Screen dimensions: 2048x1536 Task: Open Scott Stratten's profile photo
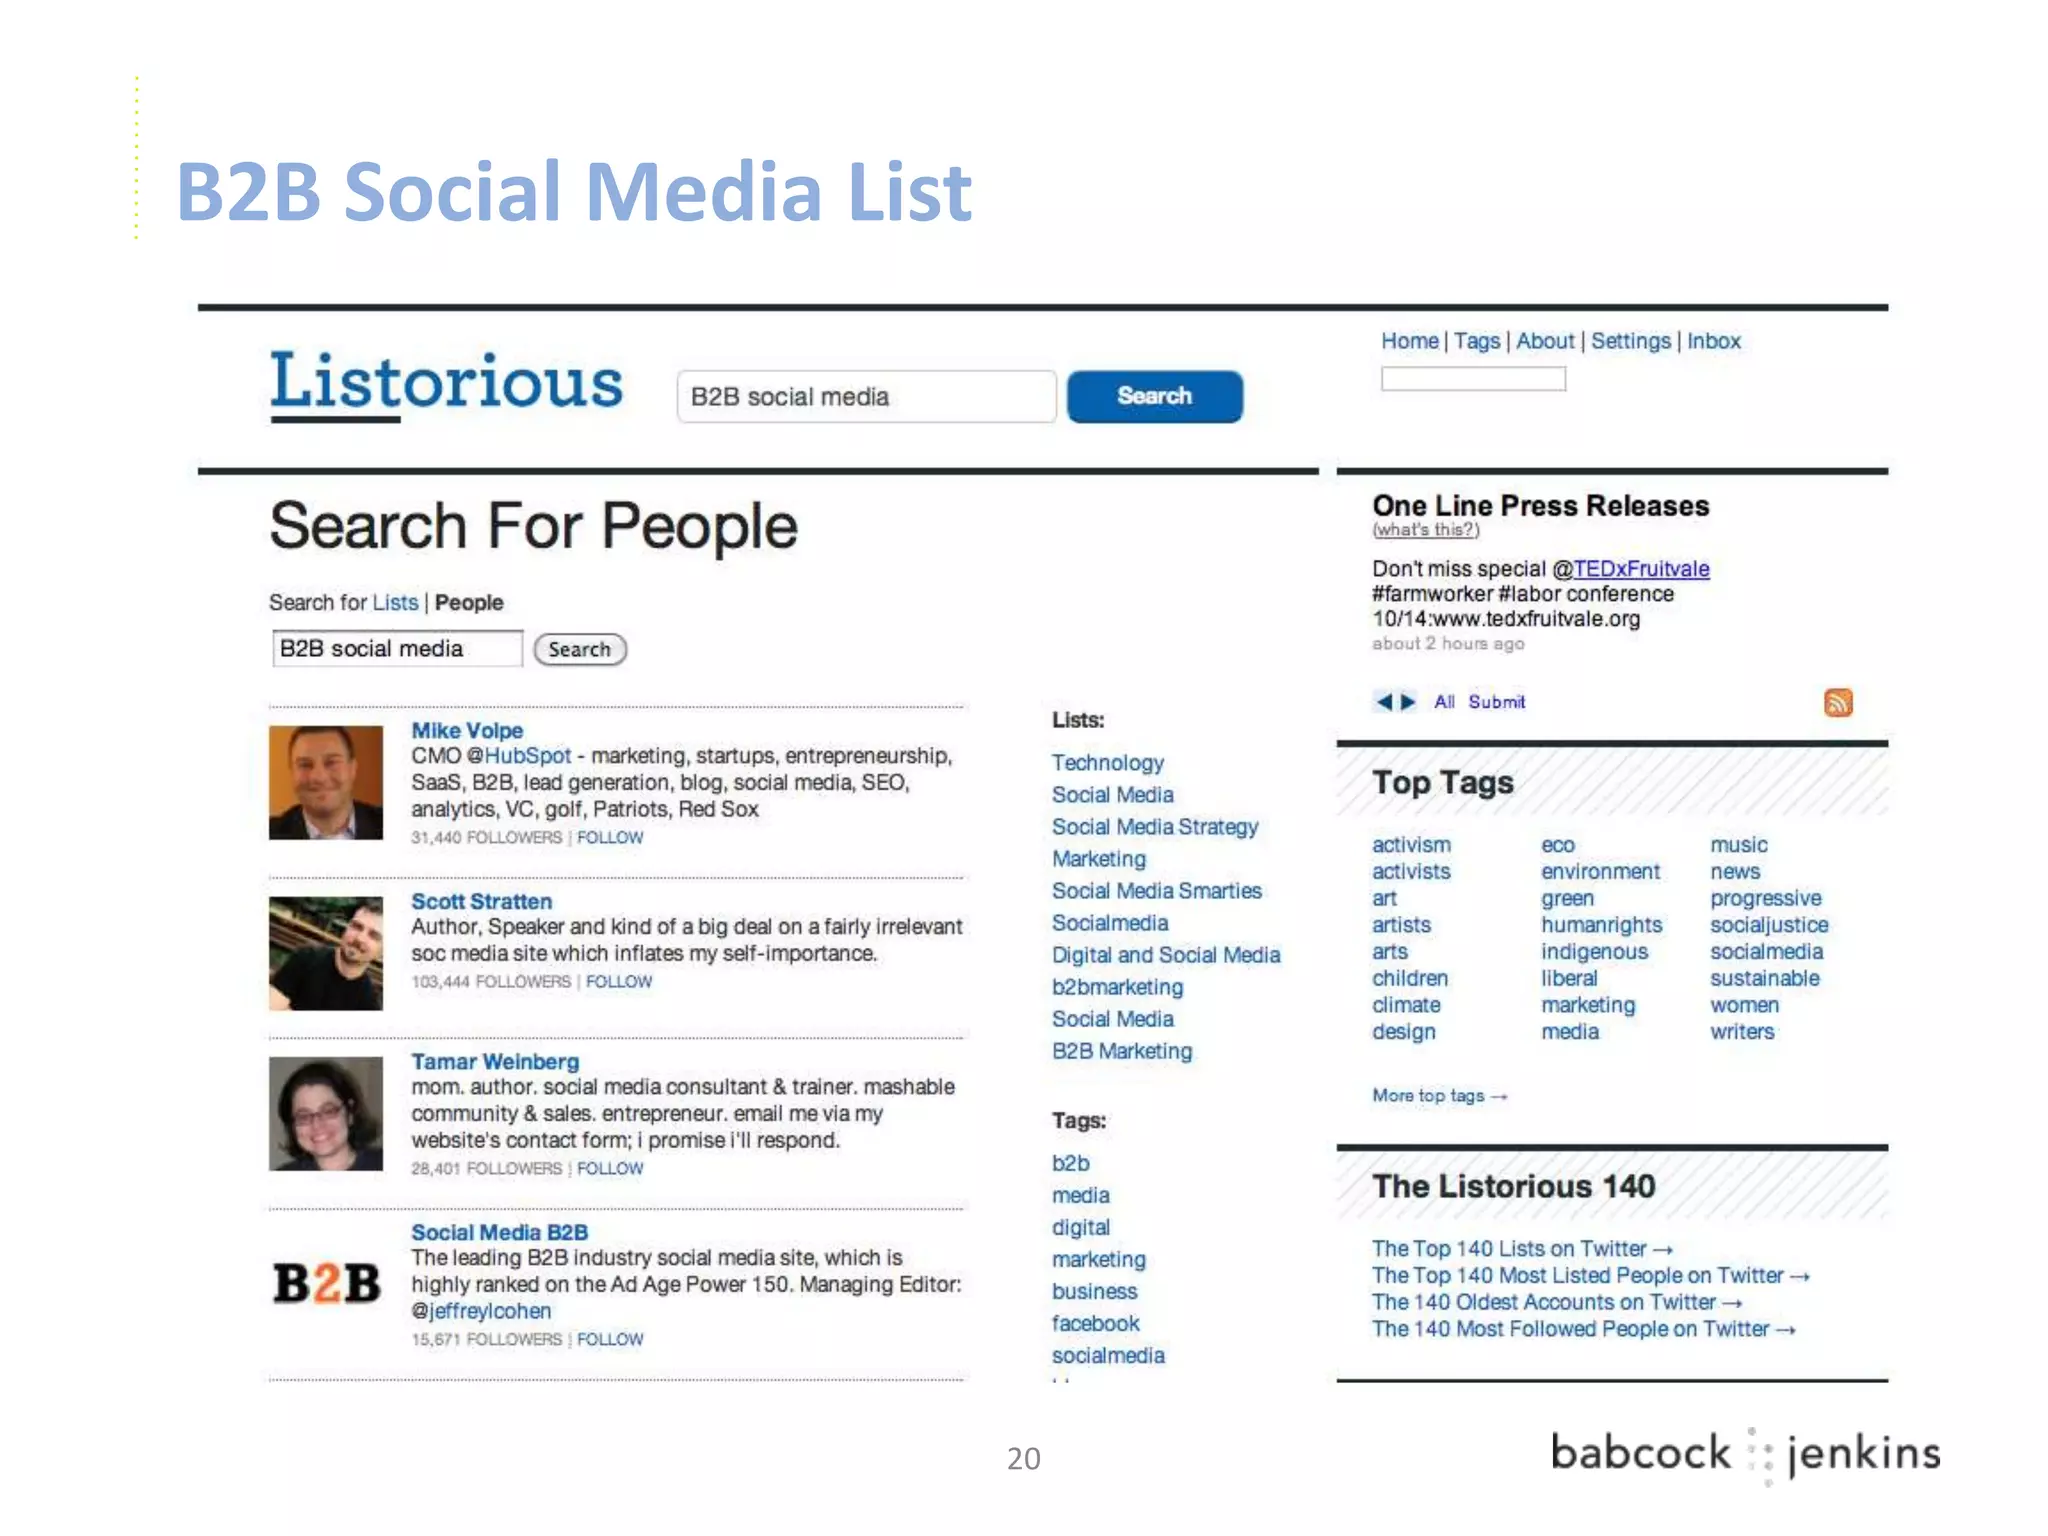click(326, 953)
